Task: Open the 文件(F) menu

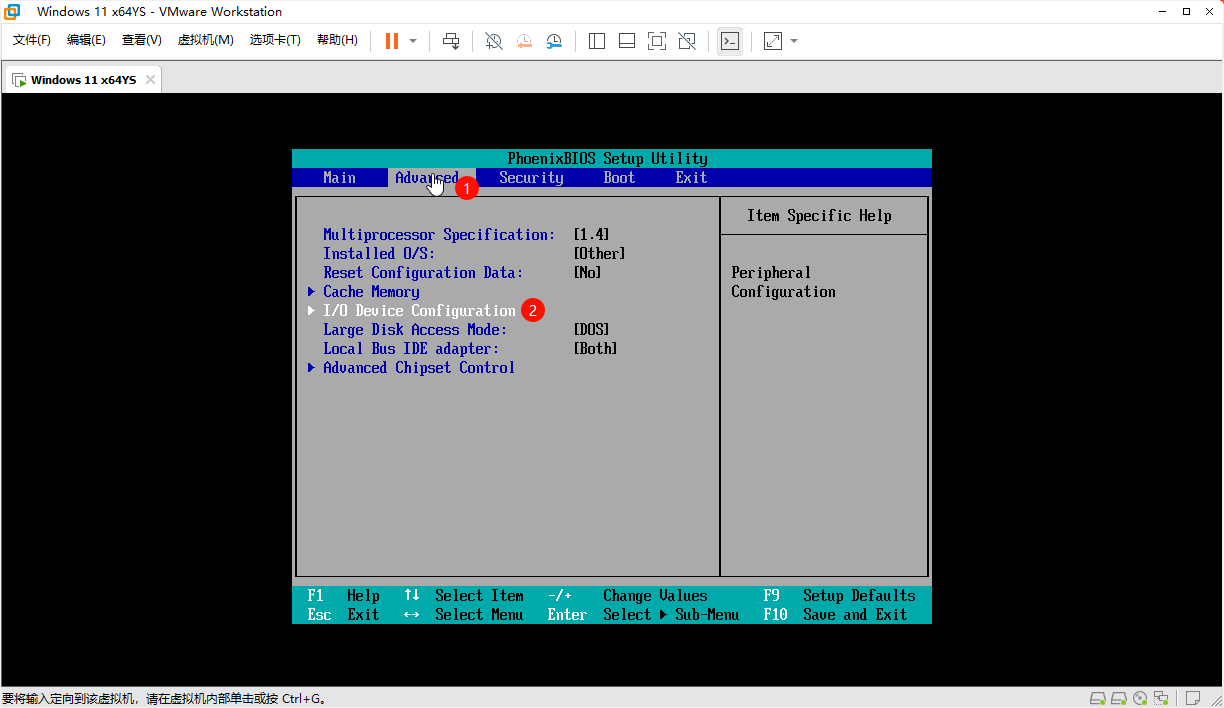Action: point(32,40)
